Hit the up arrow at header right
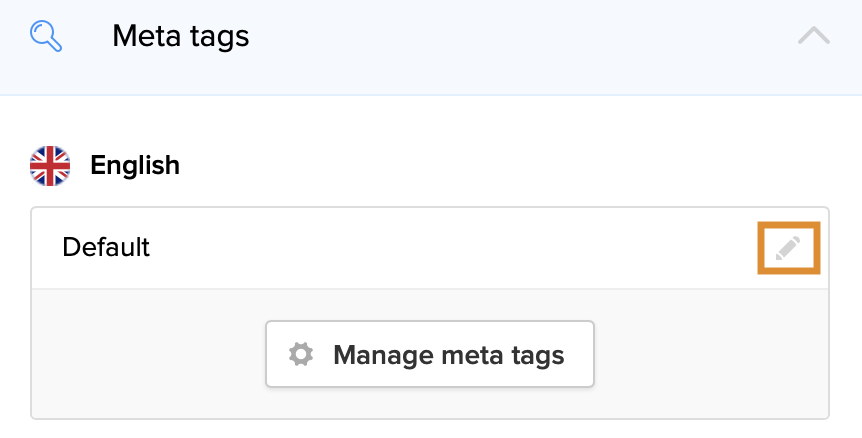The width and height of the screenshot is (862, 438). 814,37
